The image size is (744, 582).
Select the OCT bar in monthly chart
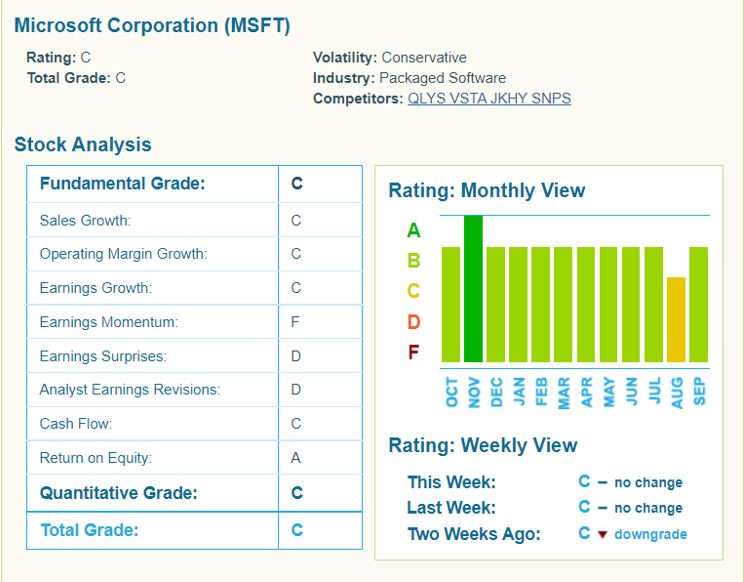coord(451,304)
